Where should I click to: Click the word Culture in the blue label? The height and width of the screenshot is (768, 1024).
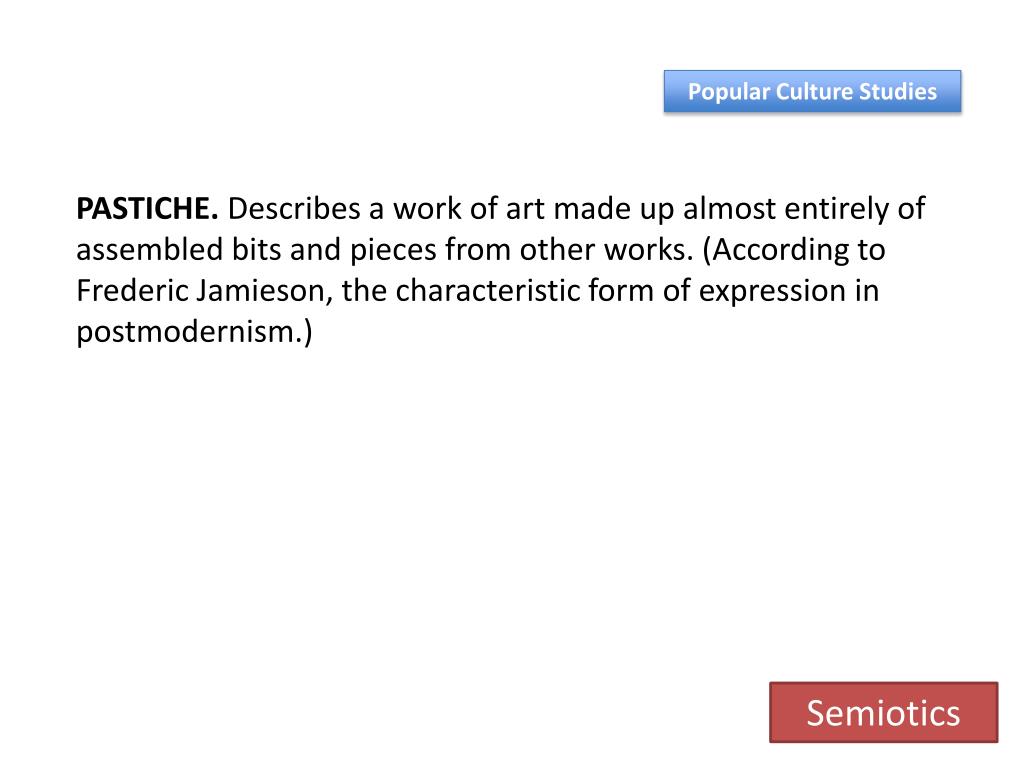(x=814, y=91)
